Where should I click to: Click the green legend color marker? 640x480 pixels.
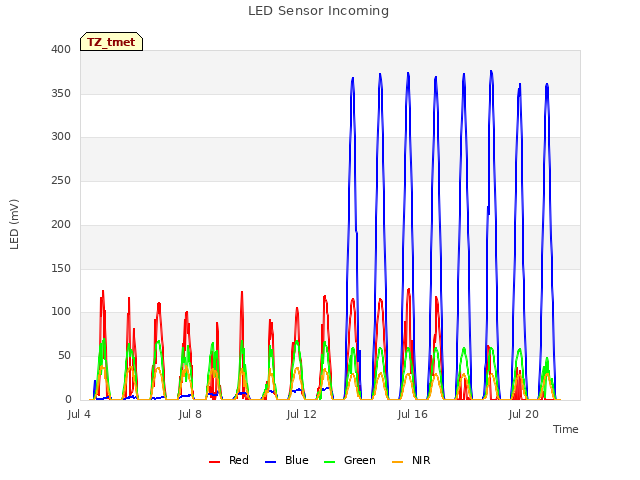[329, 462]
